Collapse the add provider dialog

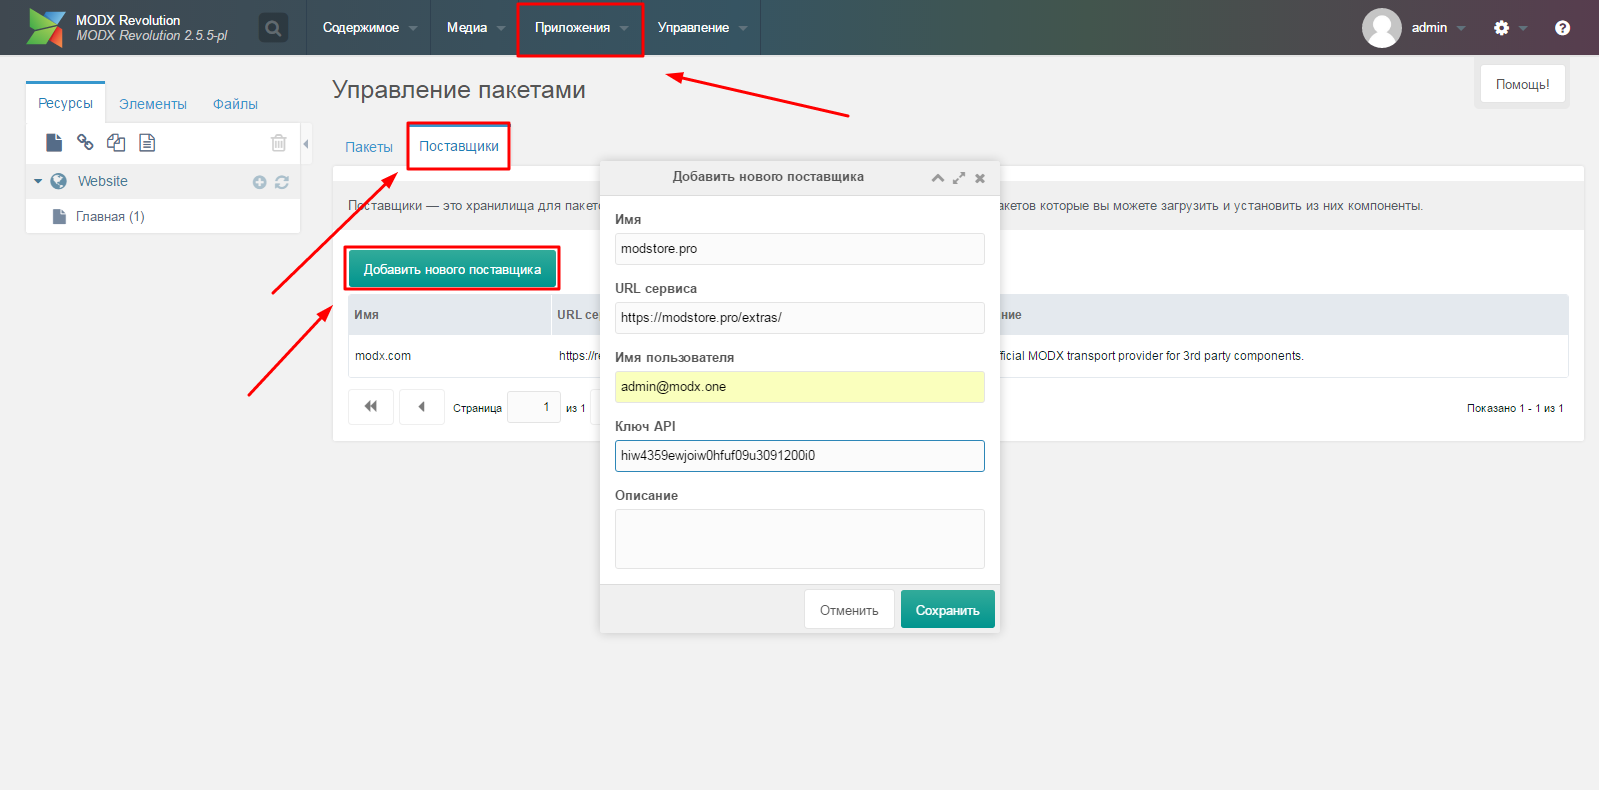pos(938,178)
